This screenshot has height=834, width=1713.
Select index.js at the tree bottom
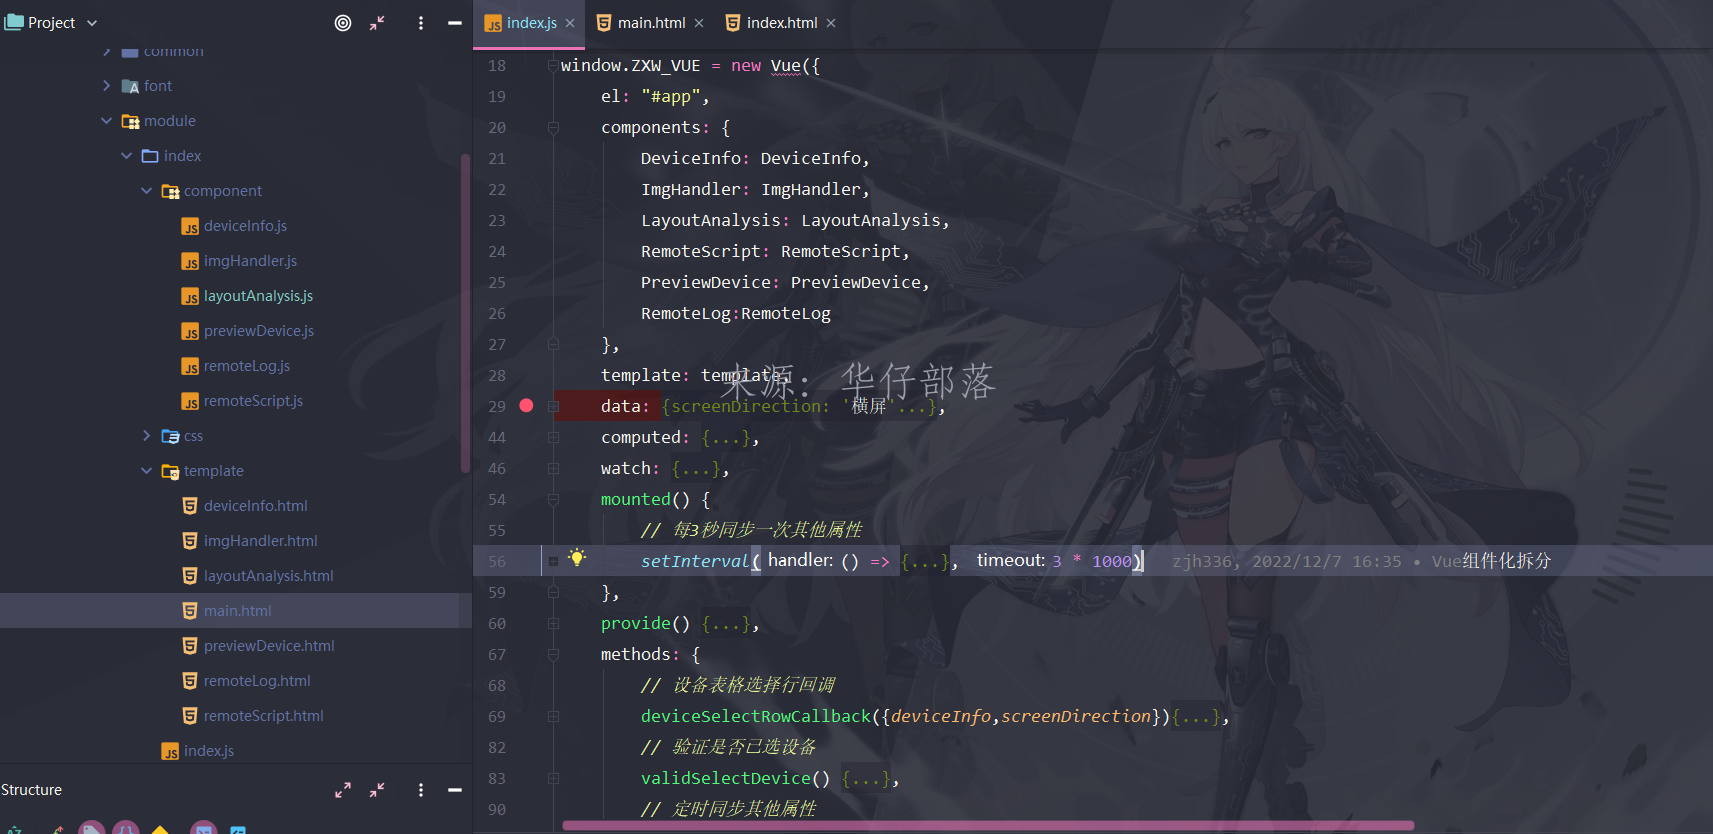(209, 751)
